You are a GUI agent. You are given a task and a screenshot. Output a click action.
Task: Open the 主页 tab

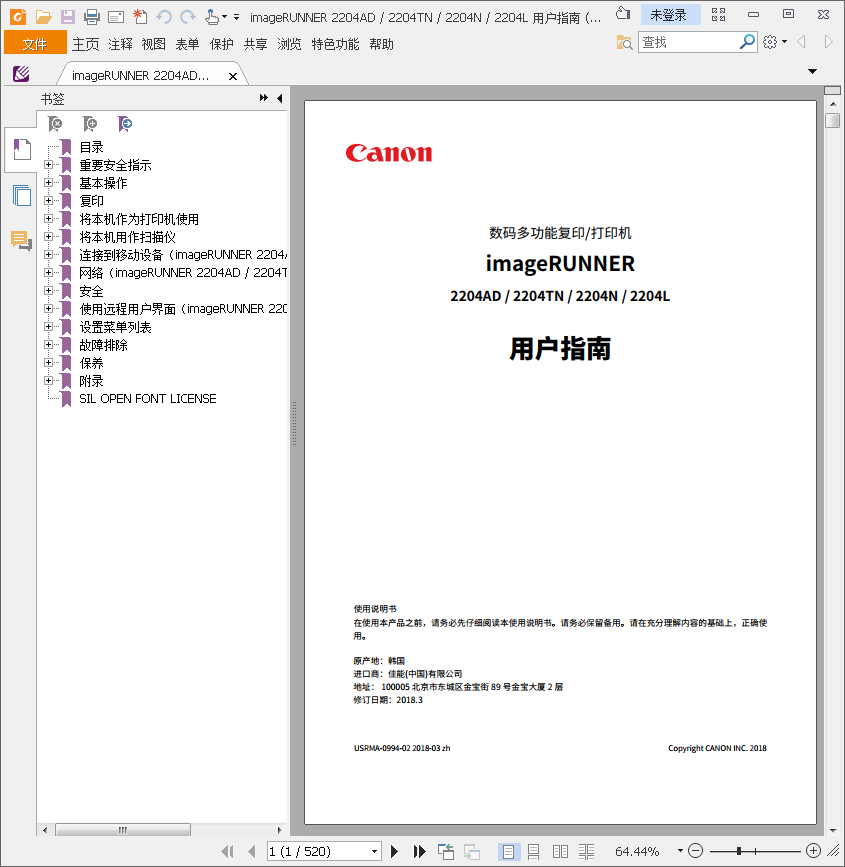[x=86, y=44]
